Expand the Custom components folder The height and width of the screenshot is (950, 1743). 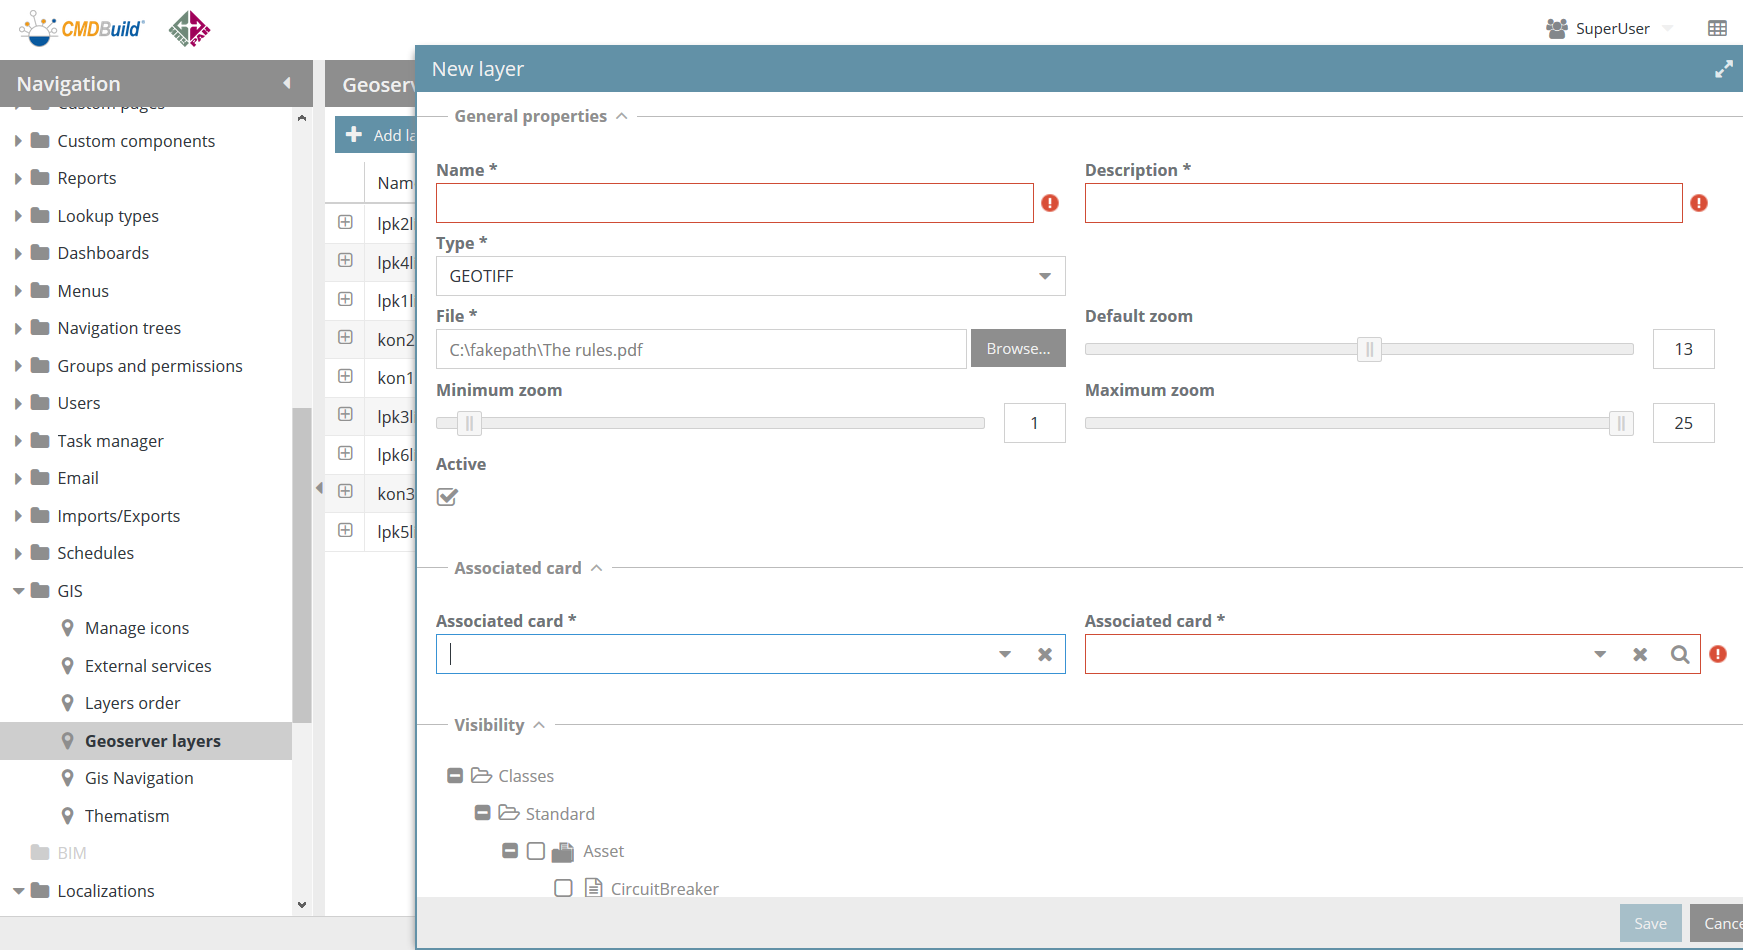(x=18, y=141)
